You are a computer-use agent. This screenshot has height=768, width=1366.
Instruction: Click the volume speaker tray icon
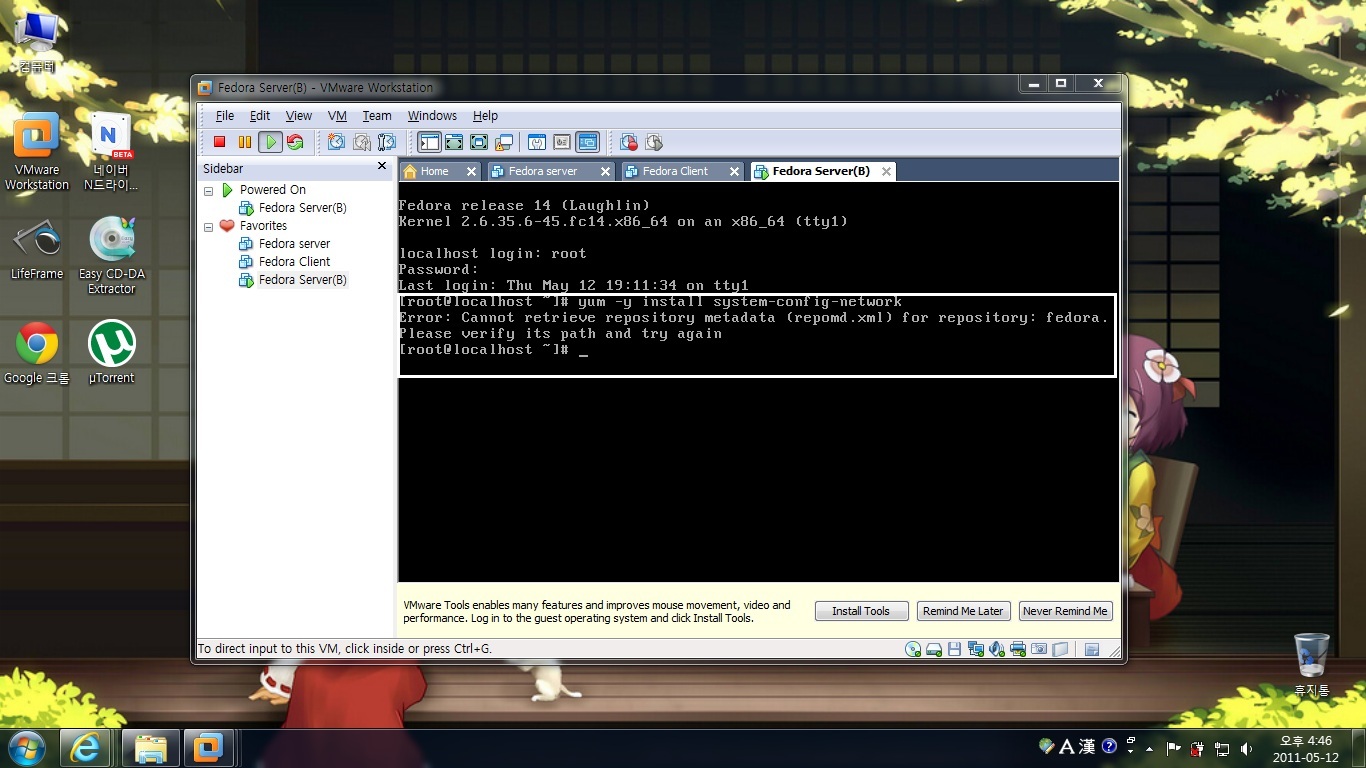click(1246, 748)
